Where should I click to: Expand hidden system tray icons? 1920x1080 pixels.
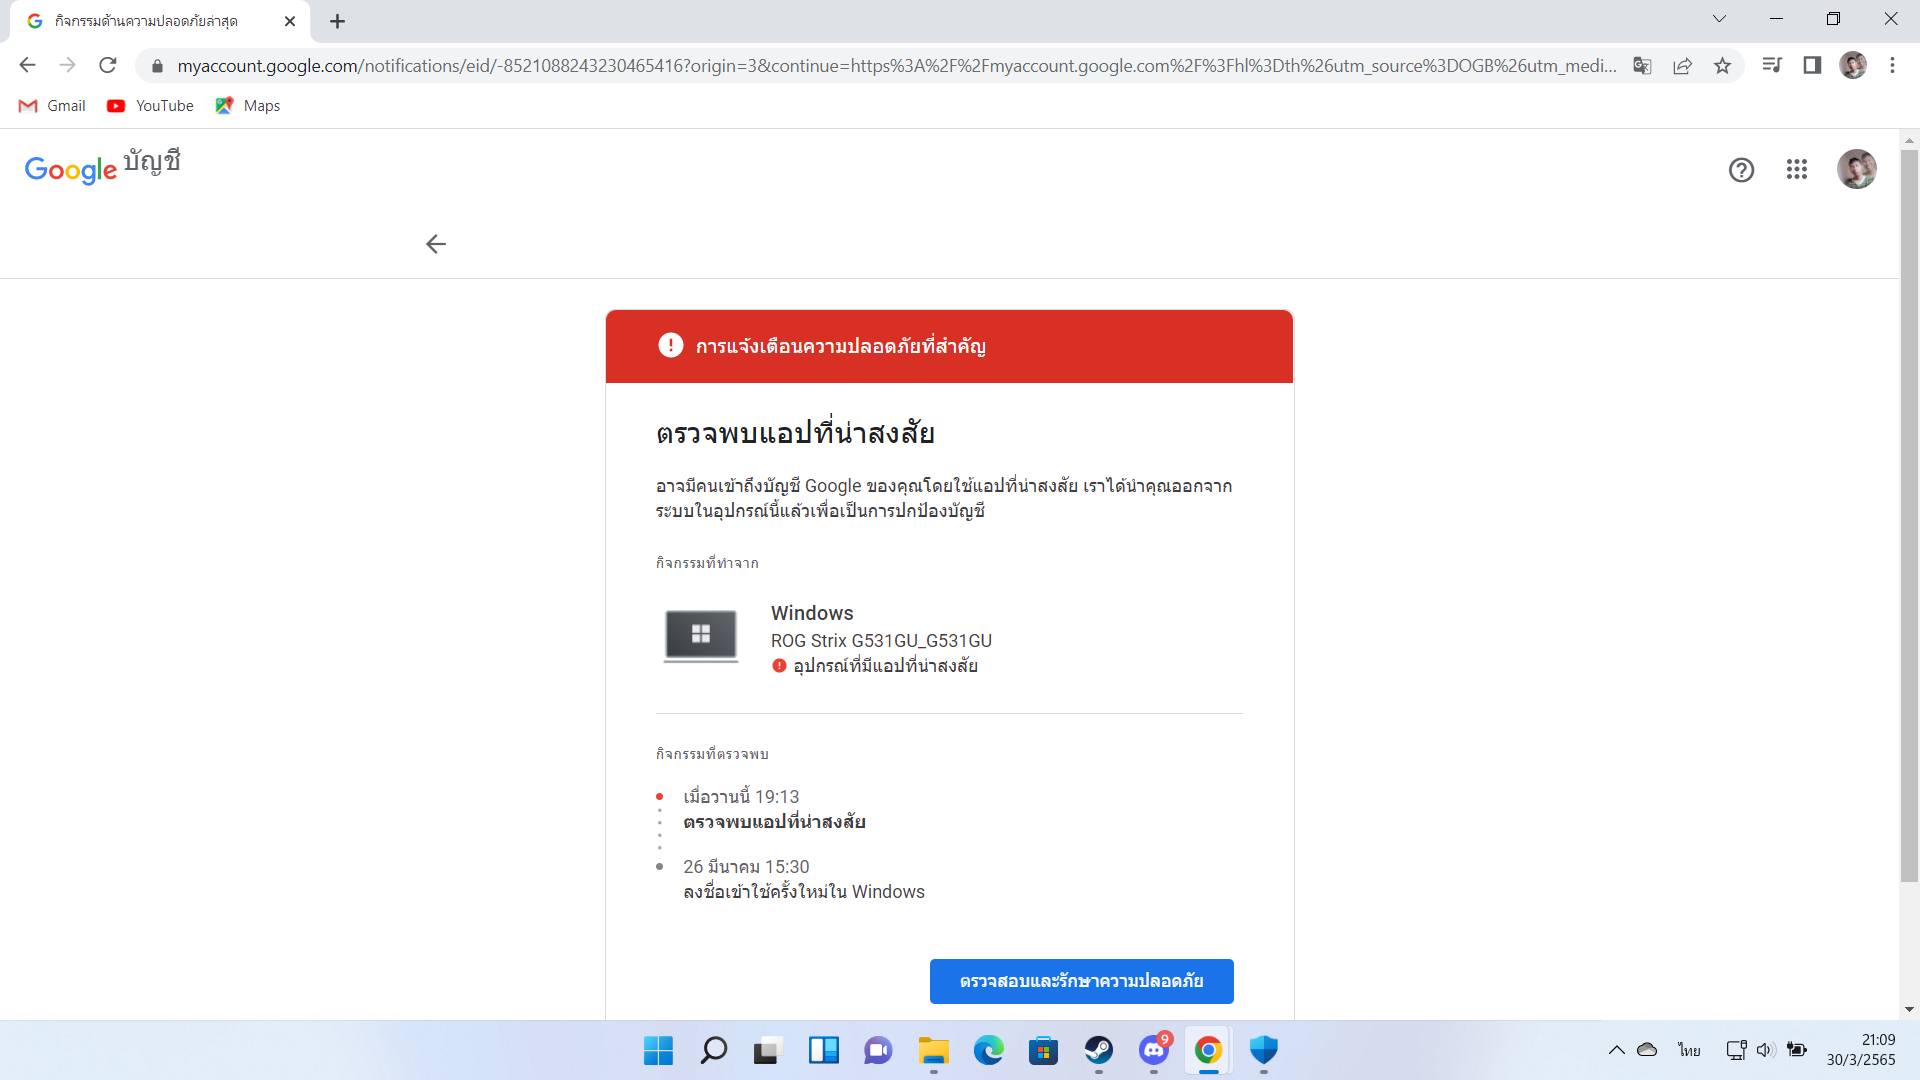1616,1050
